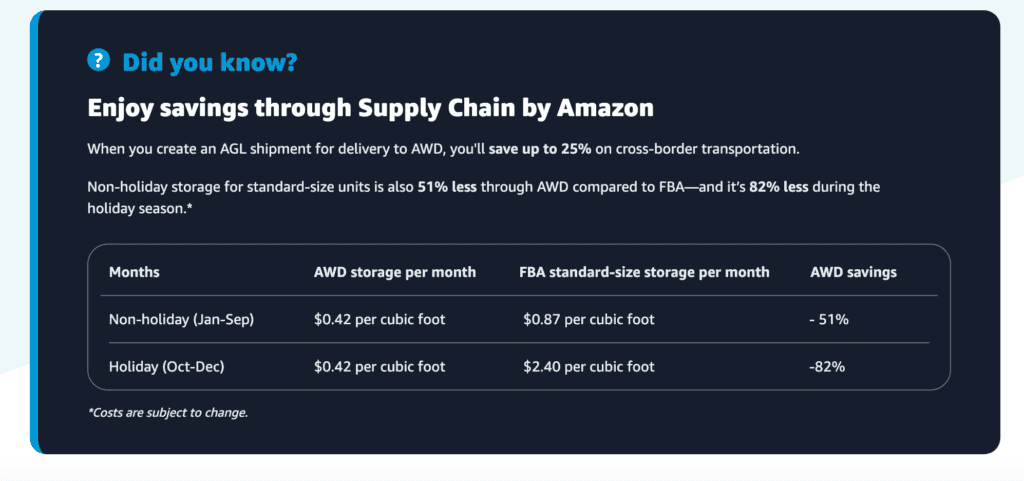The height and width of the screenshot is (481, 1024).
Task: Click the "Months" column header
Action: [x=134, y=272]
